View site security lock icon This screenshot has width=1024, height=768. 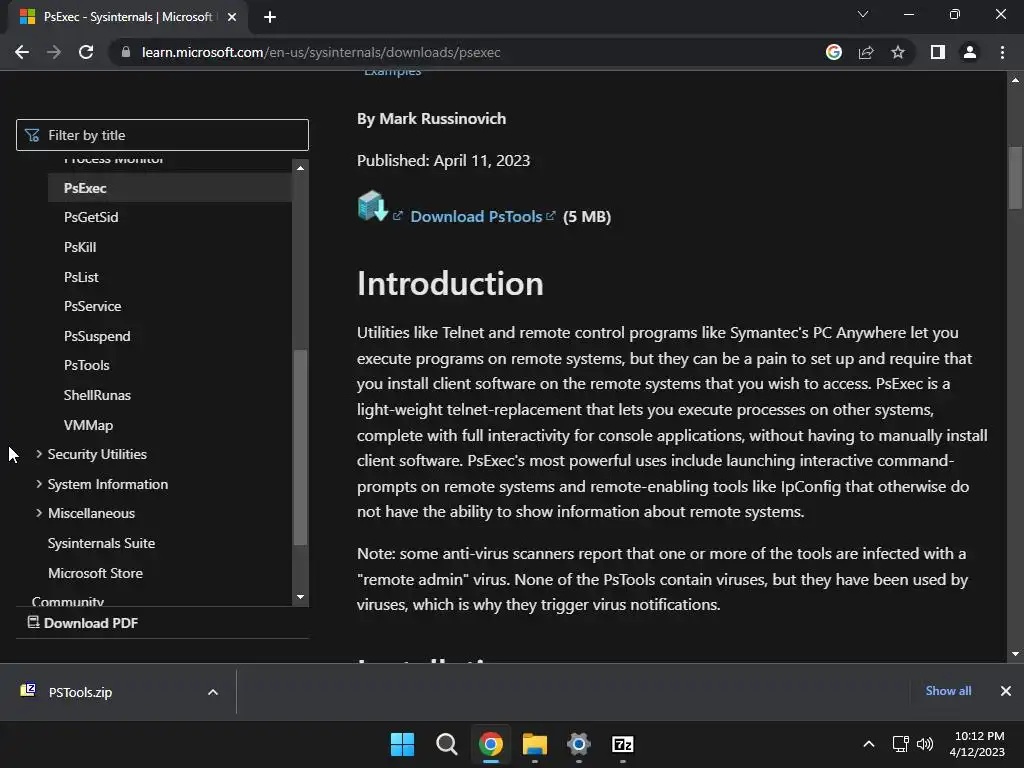pos(126,52)
